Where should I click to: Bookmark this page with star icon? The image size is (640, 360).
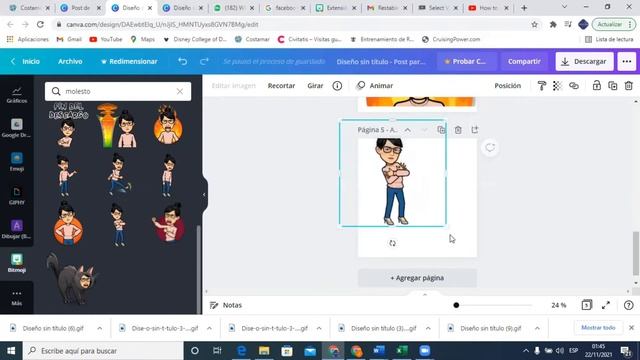pyautogui.click(x=534, y=24)
